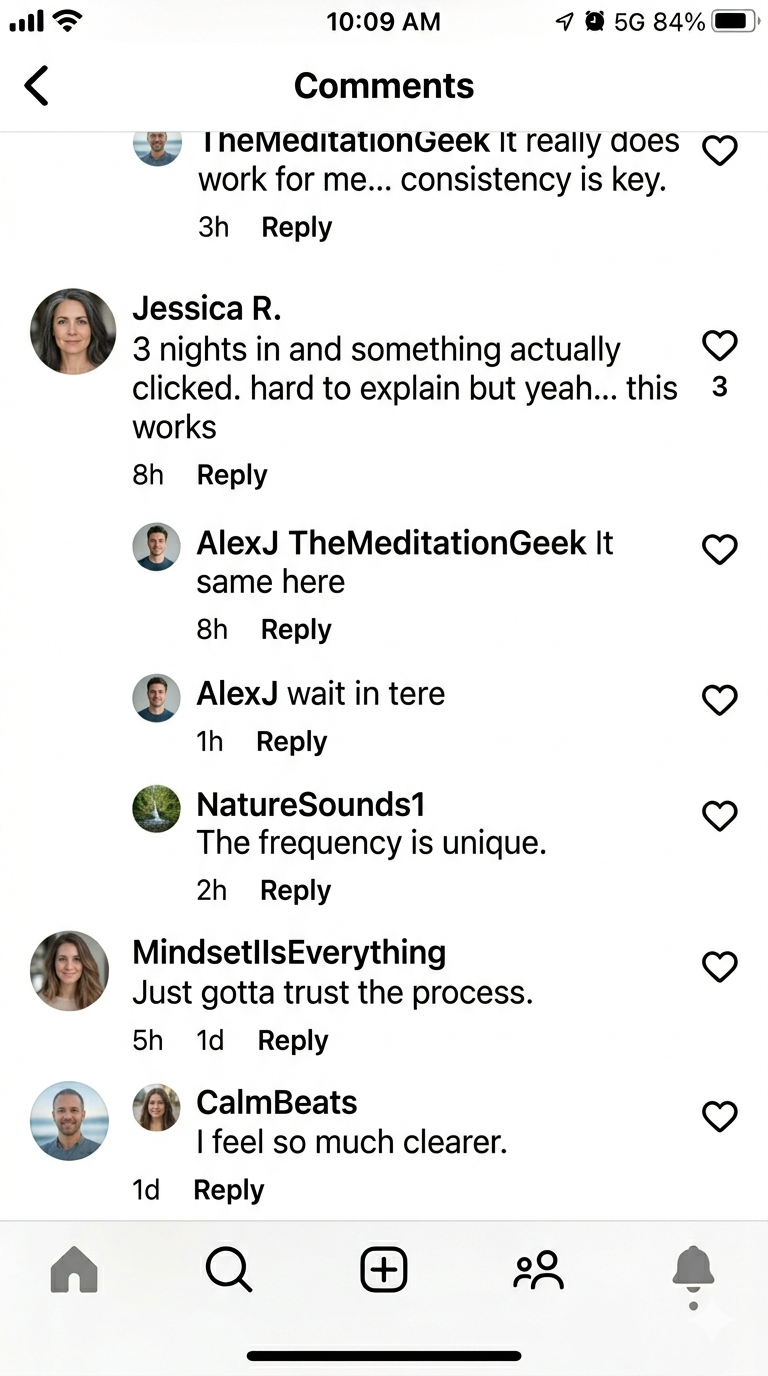Like the NatureSounds1 comment
This screenshot has height=1376, width=768.
[720, 816]
